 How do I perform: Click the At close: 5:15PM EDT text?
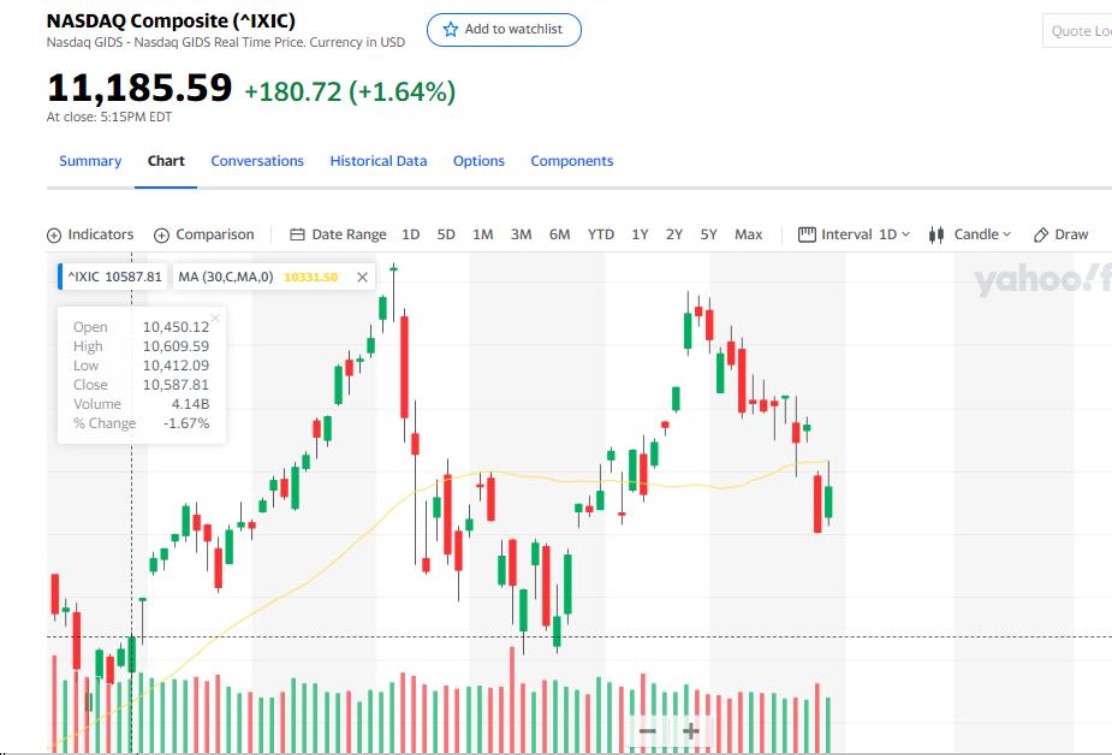click(x=109, y=117)
